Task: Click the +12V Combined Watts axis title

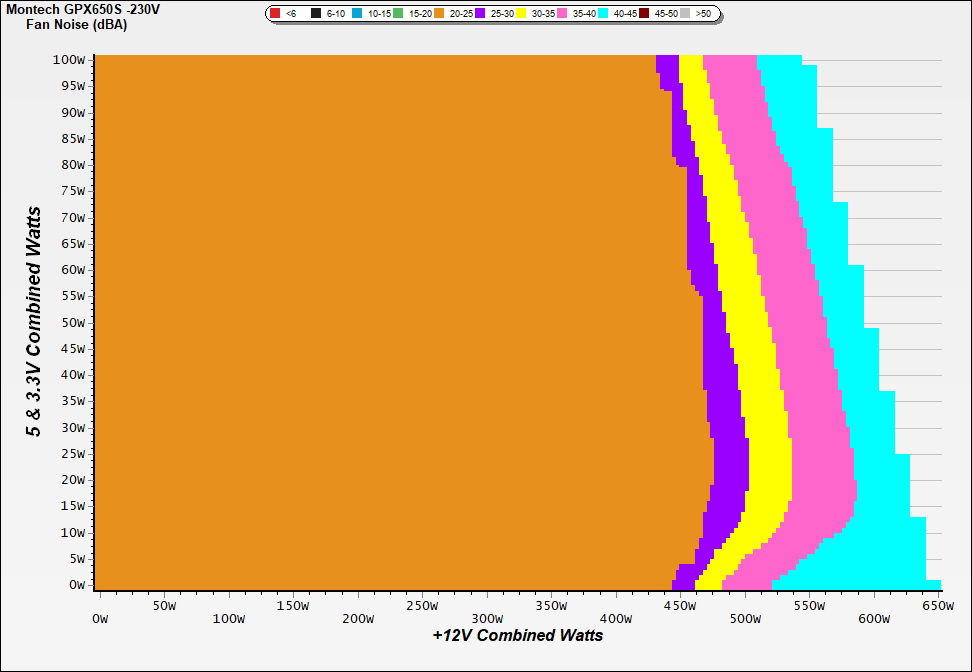Action: 518,635
